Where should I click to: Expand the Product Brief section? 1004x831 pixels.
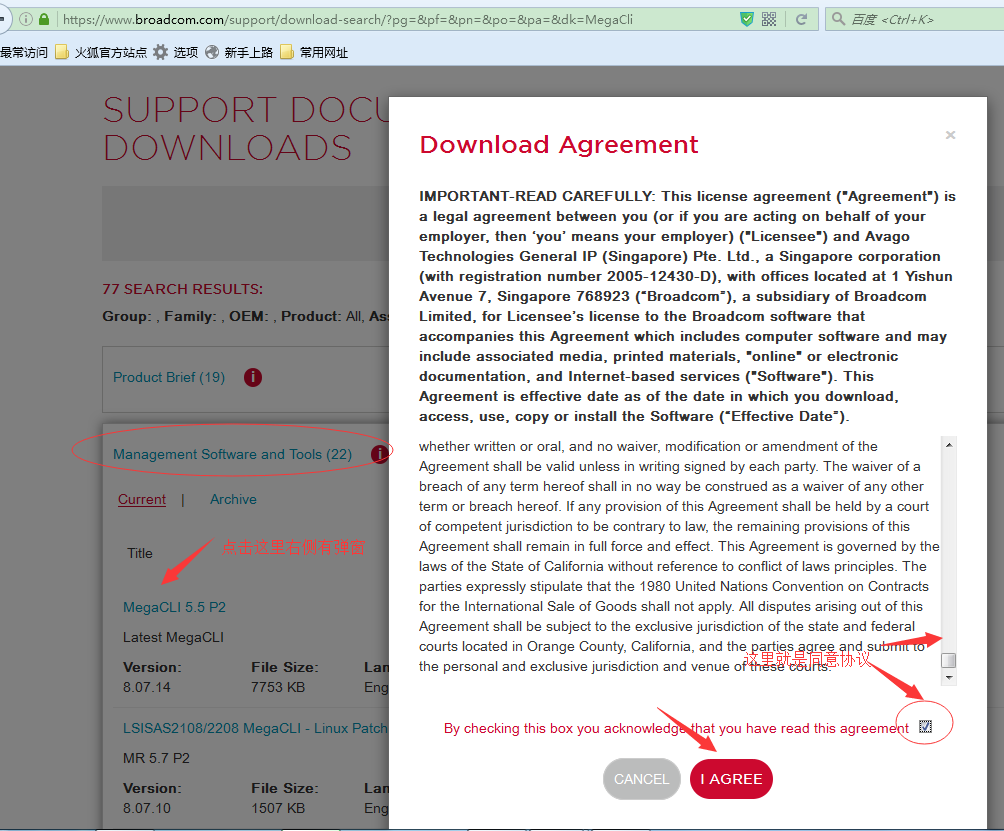click(169, 377)
